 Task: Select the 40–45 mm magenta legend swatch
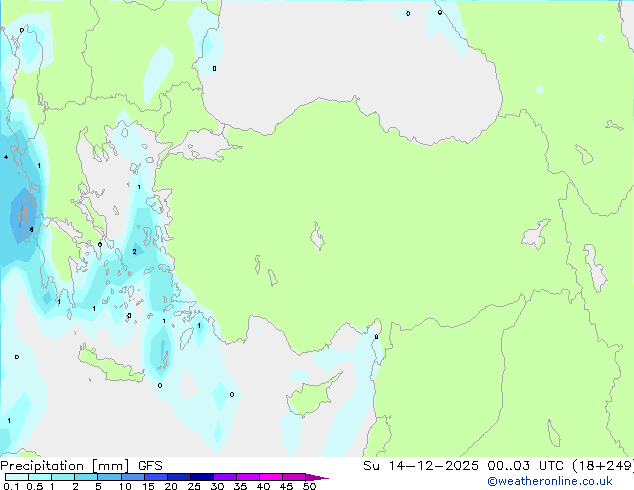point(271,477)
